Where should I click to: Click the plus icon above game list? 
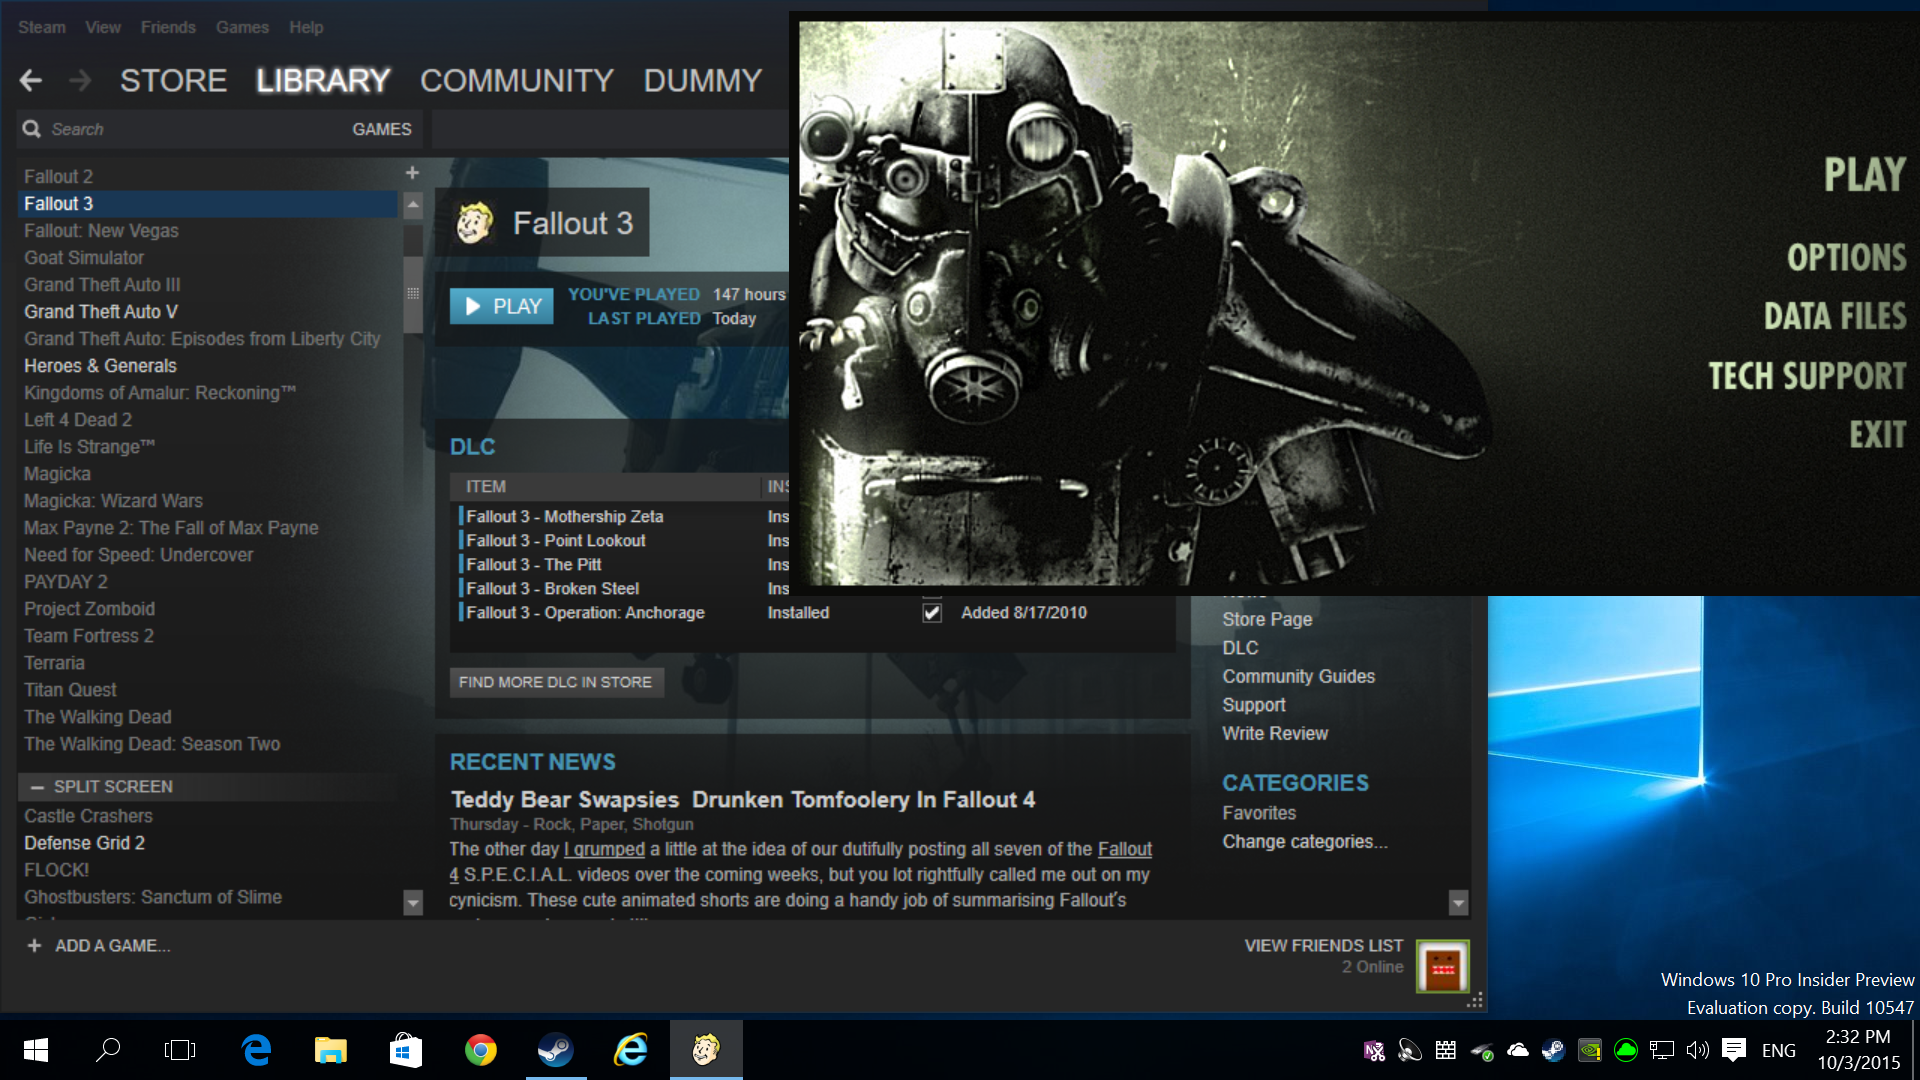412,173
